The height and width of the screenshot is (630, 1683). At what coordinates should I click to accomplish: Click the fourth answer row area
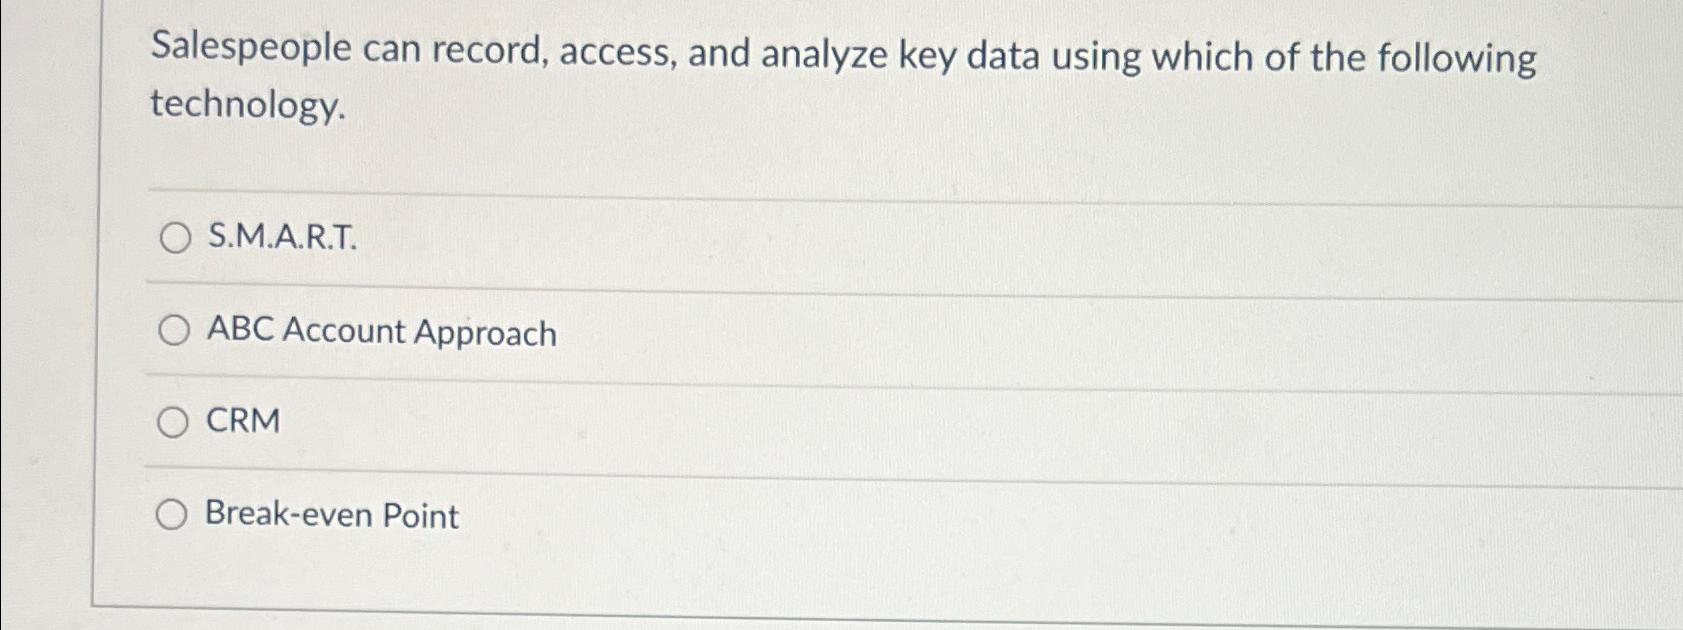[x=800, y=515]
